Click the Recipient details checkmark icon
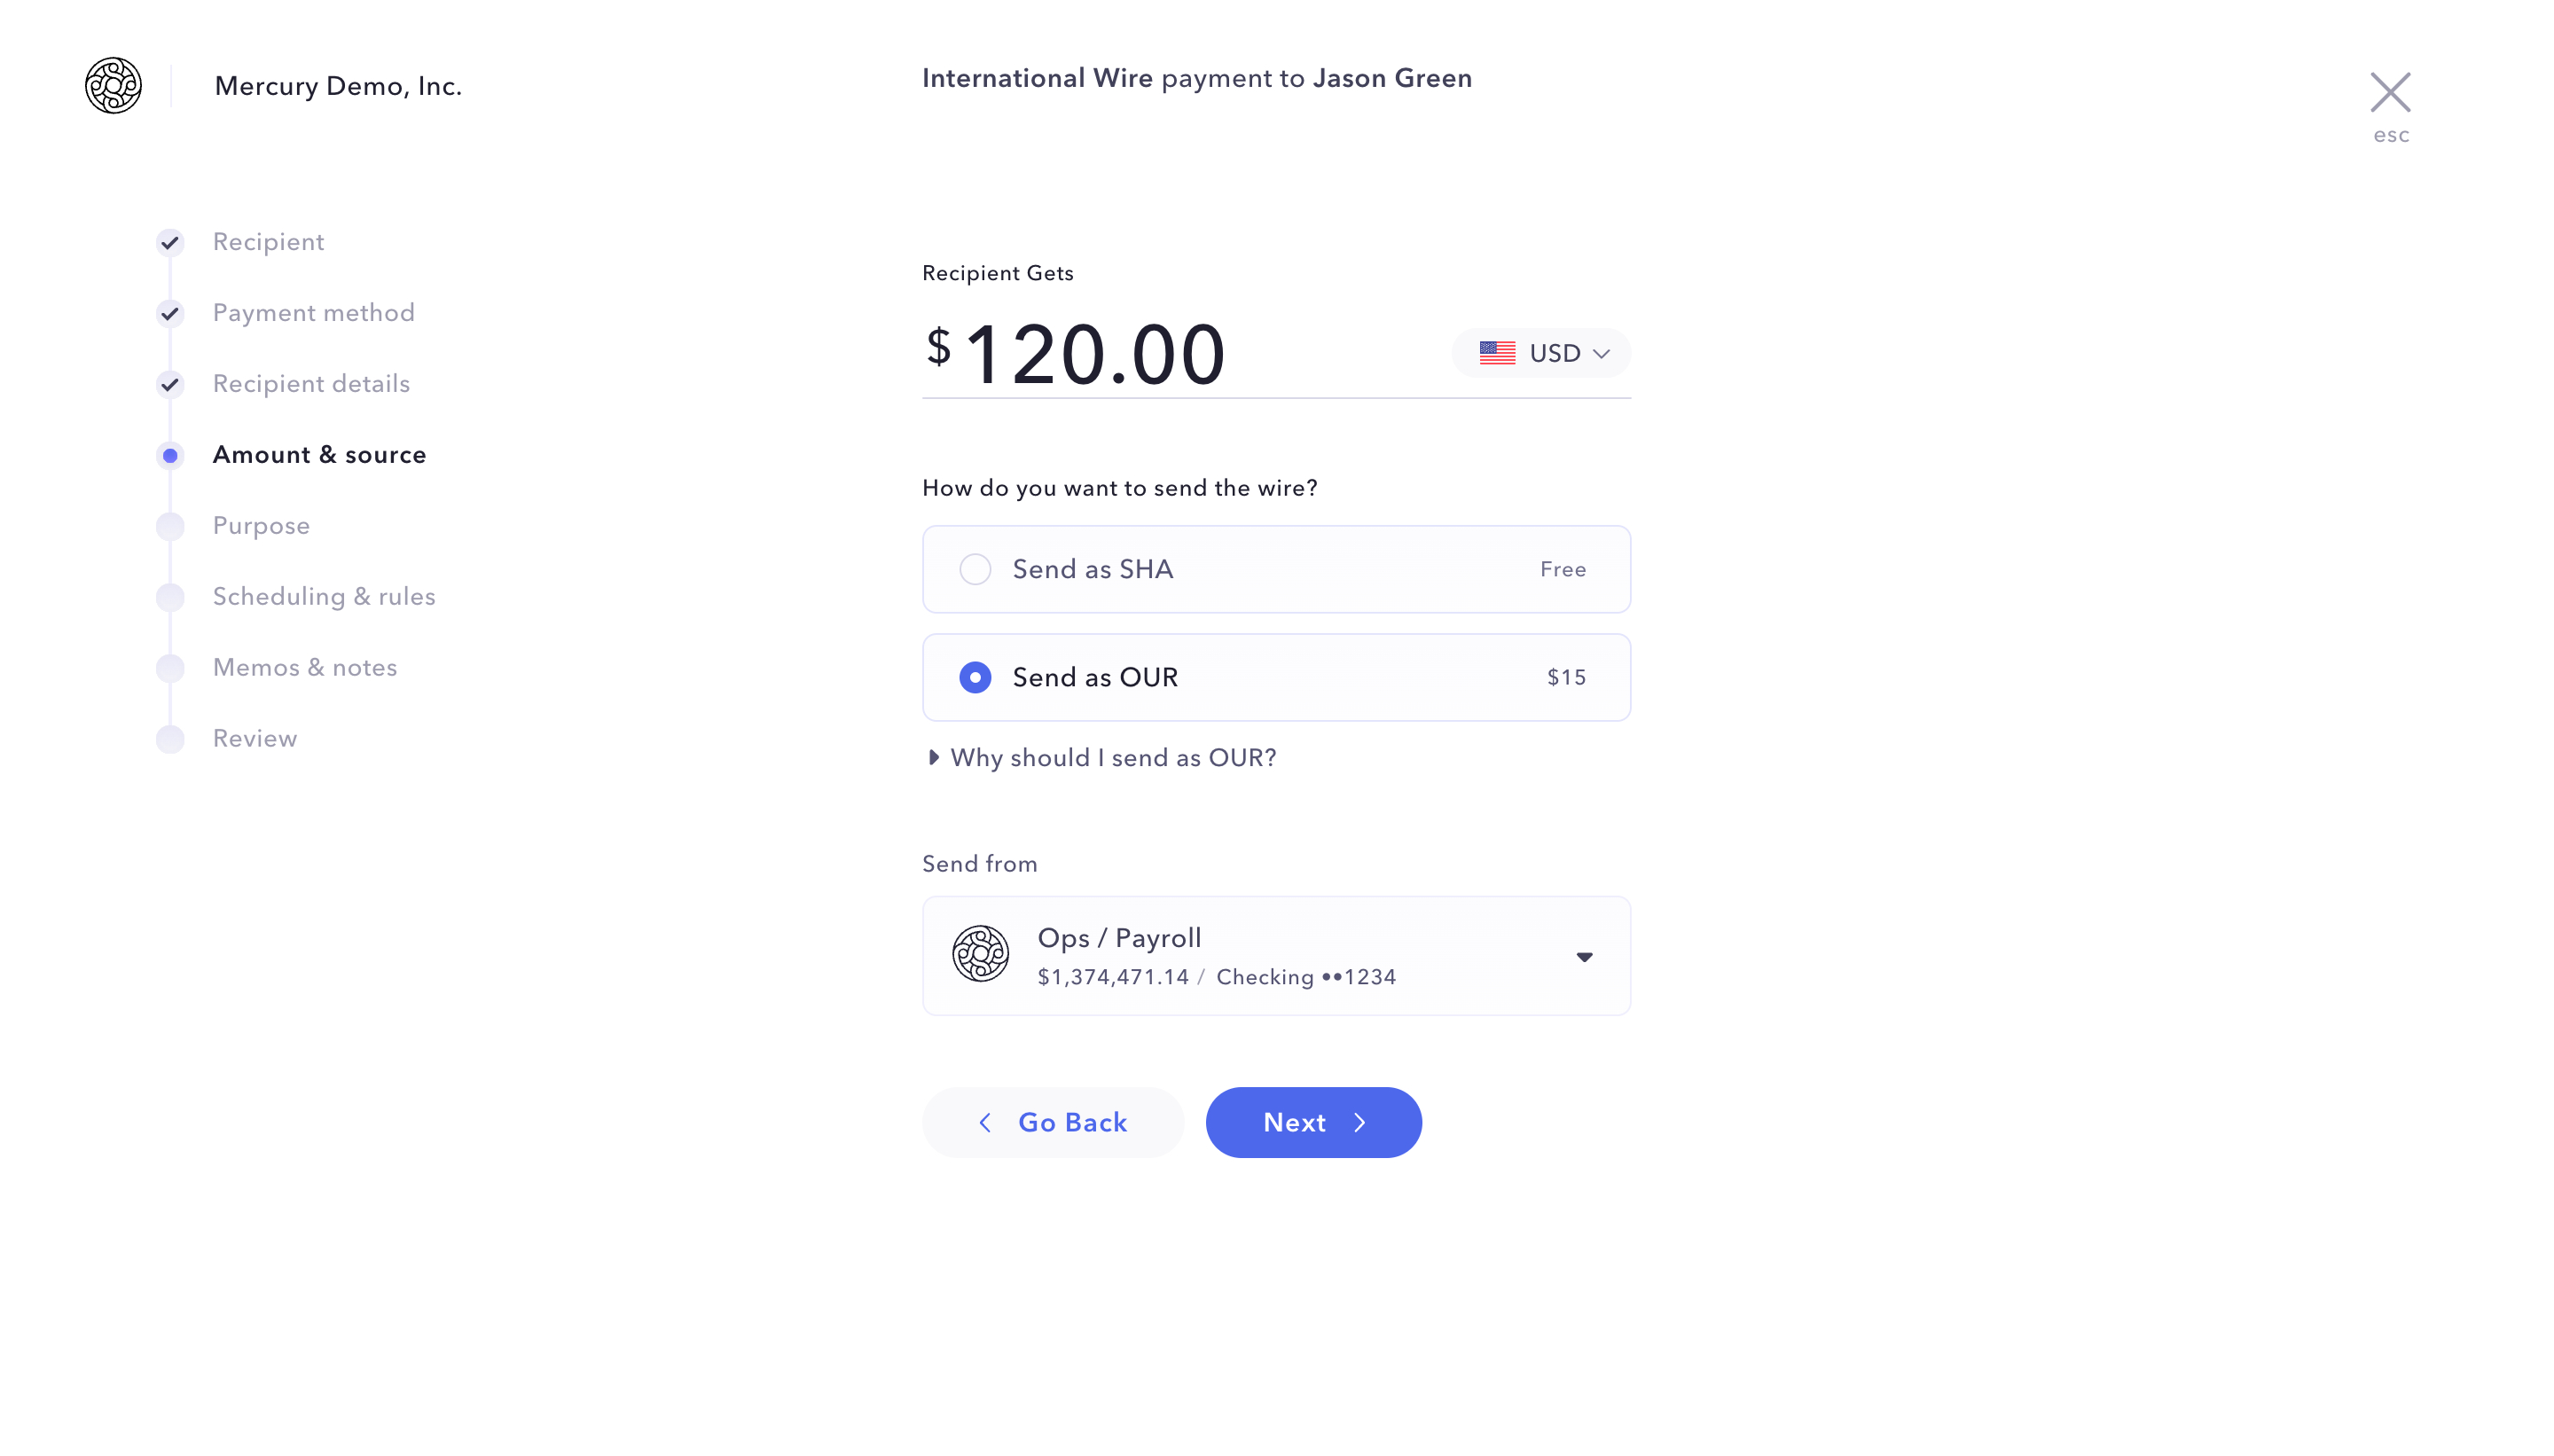Image resolution: width=2554 pixels, height=1456 pixels. pyautogui.click(x=170, y=384)
